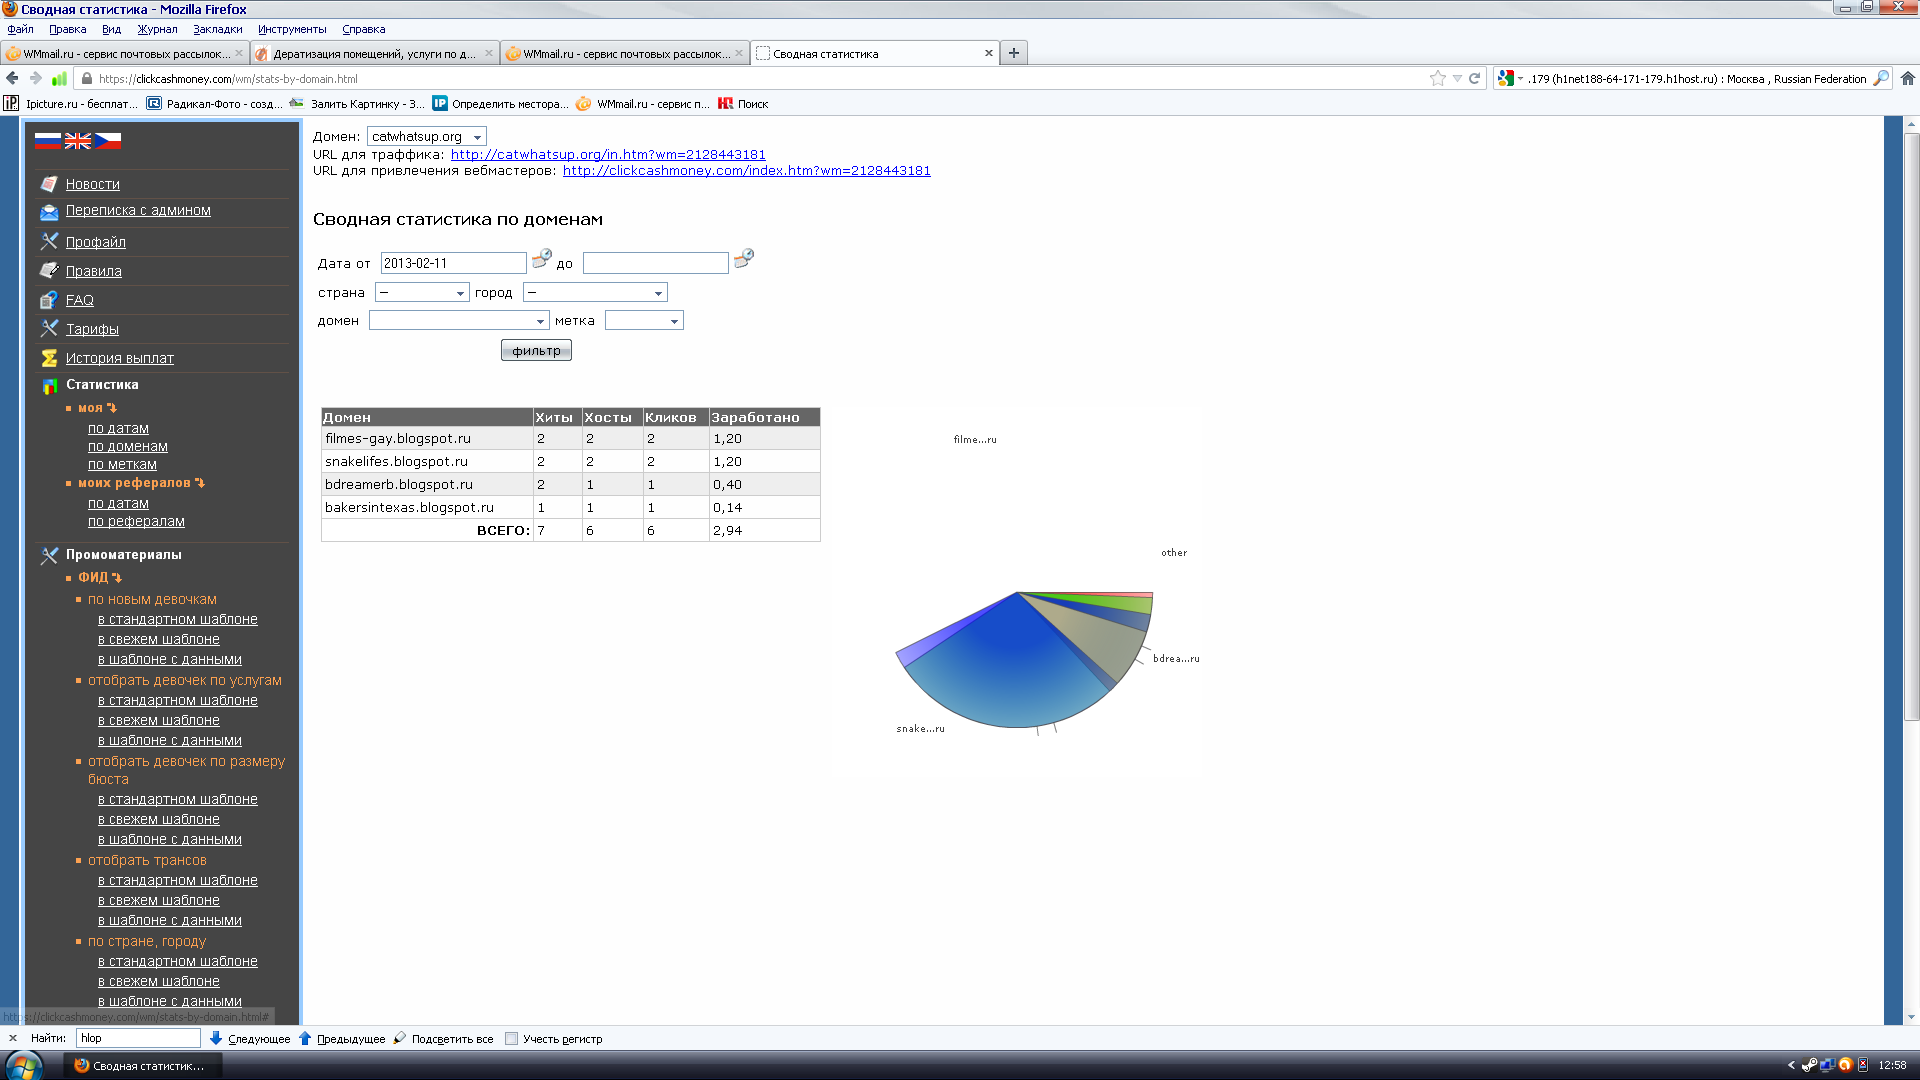This screenshot has width=1920, height=1080.
Task: Open calendar picker next to end date
Action: (743, 259)
